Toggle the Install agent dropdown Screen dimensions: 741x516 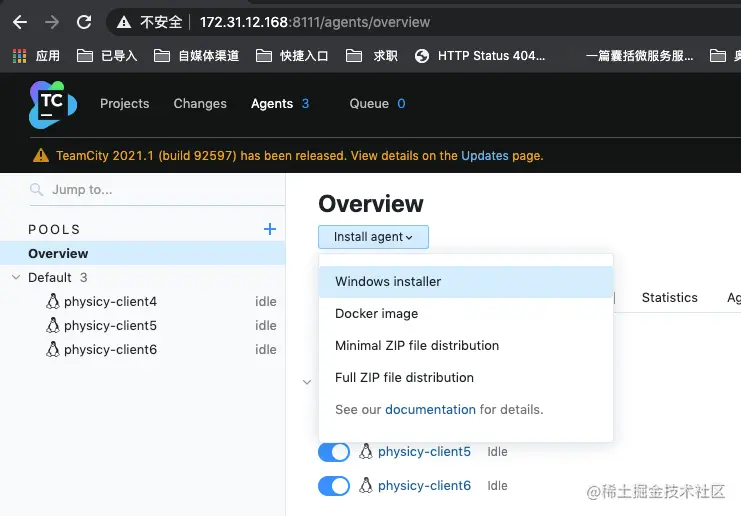[x=373, y=237]
